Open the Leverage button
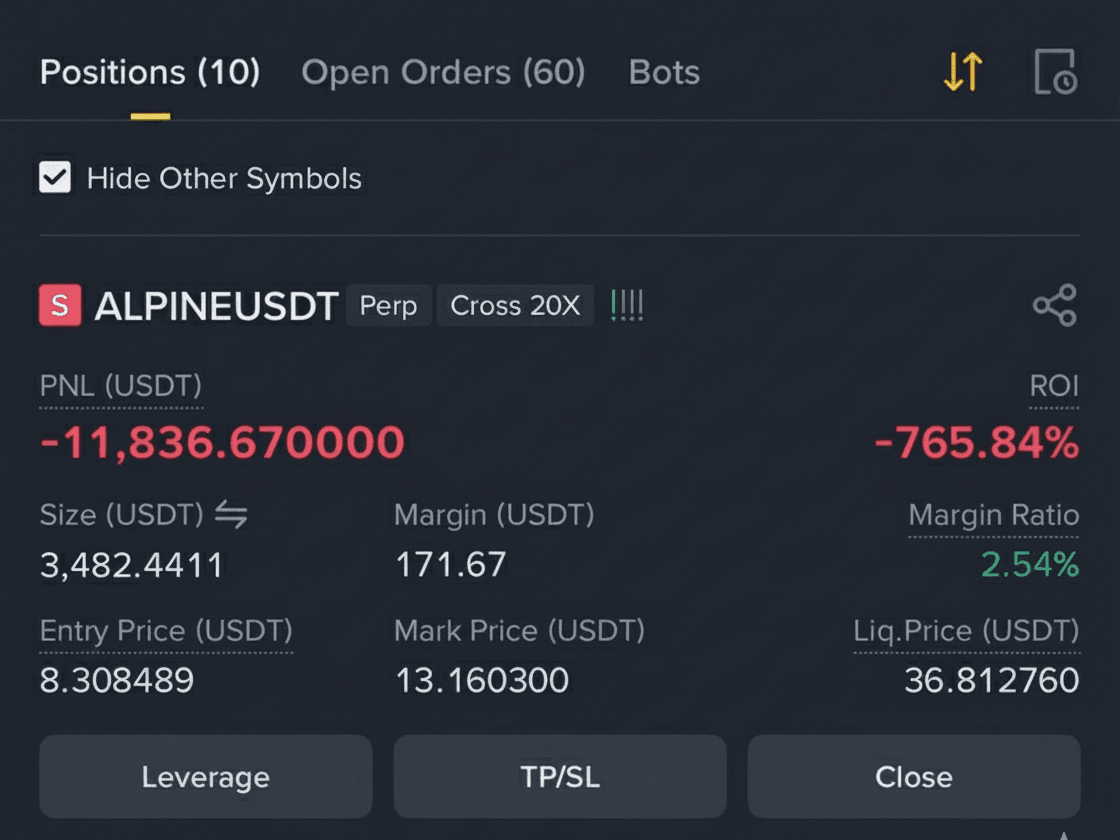Viewport: 1120px width, 840px height. tap(206, 776)
